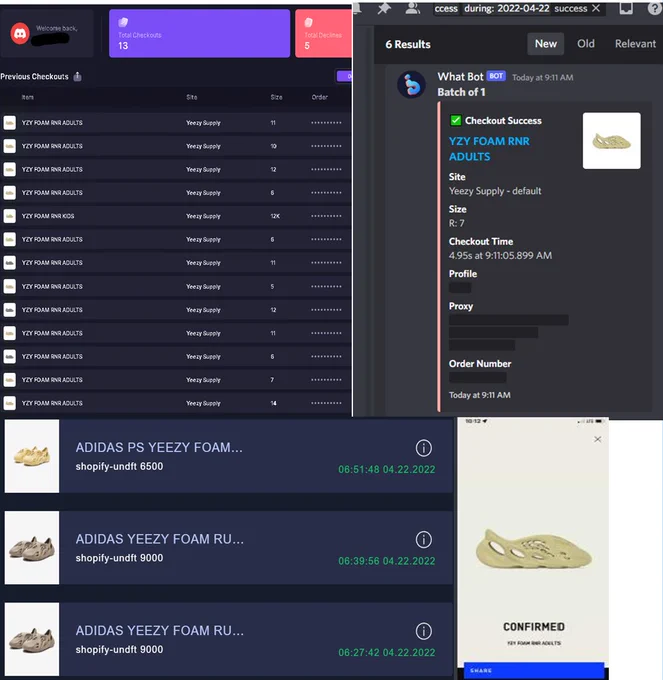Click ADIDAS PS YEEZY FOAM shoe thumbnail
Viewport: 663px width, 680px height.
point(32,456)
